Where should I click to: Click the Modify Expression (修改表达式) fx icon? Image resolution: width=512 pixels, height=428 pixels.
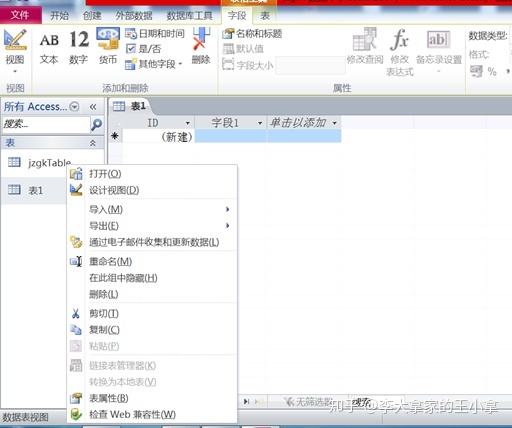pos(399,39)
